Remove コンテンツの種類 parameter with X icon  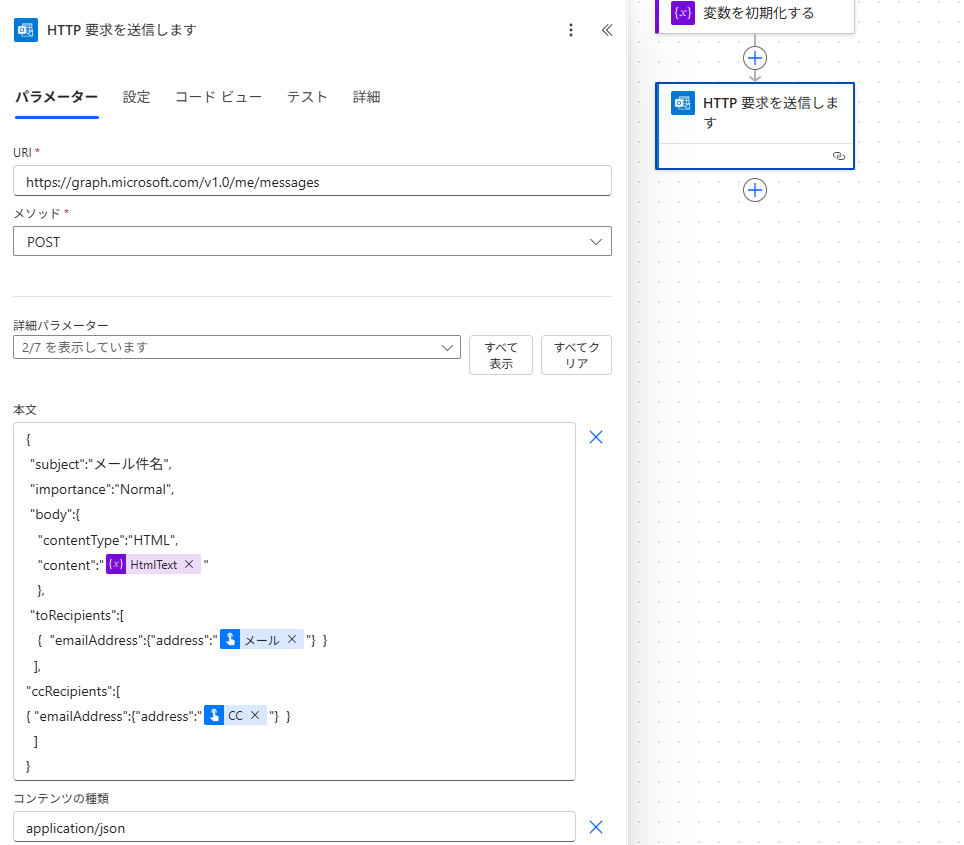click(x=596, y=827)
